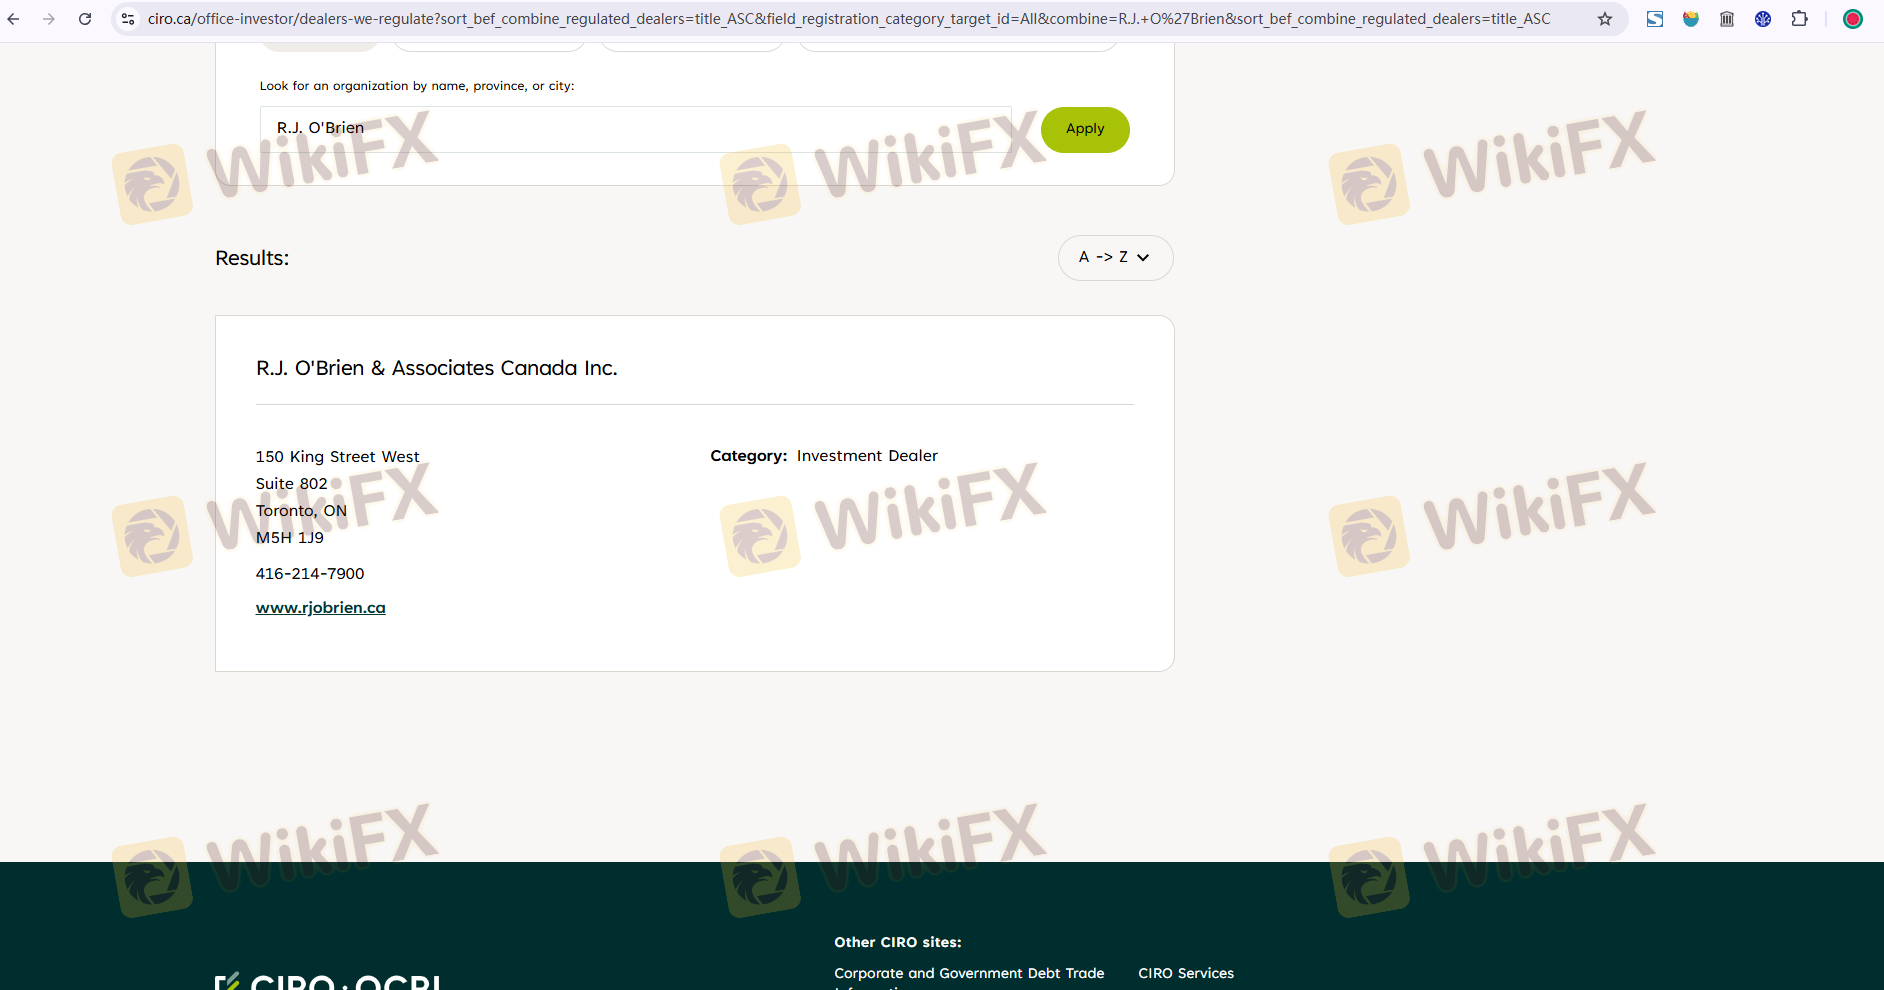The image size is (1884, 990).
Task: Select the Results: heading
Action: [x=252, y=258]
